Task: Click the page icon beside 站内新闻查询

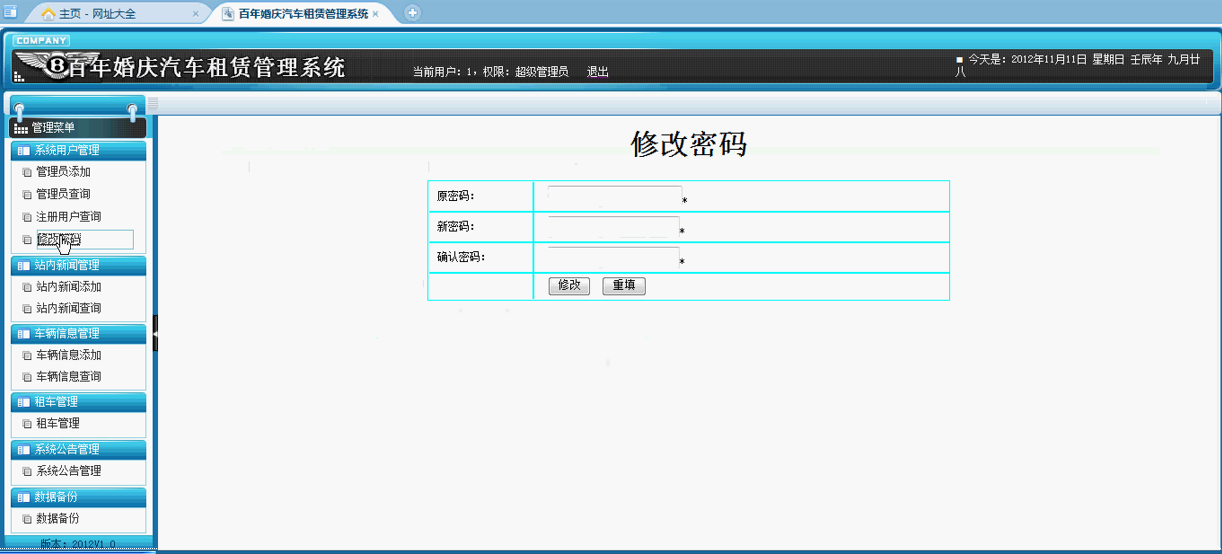Action: click(27, 309)
